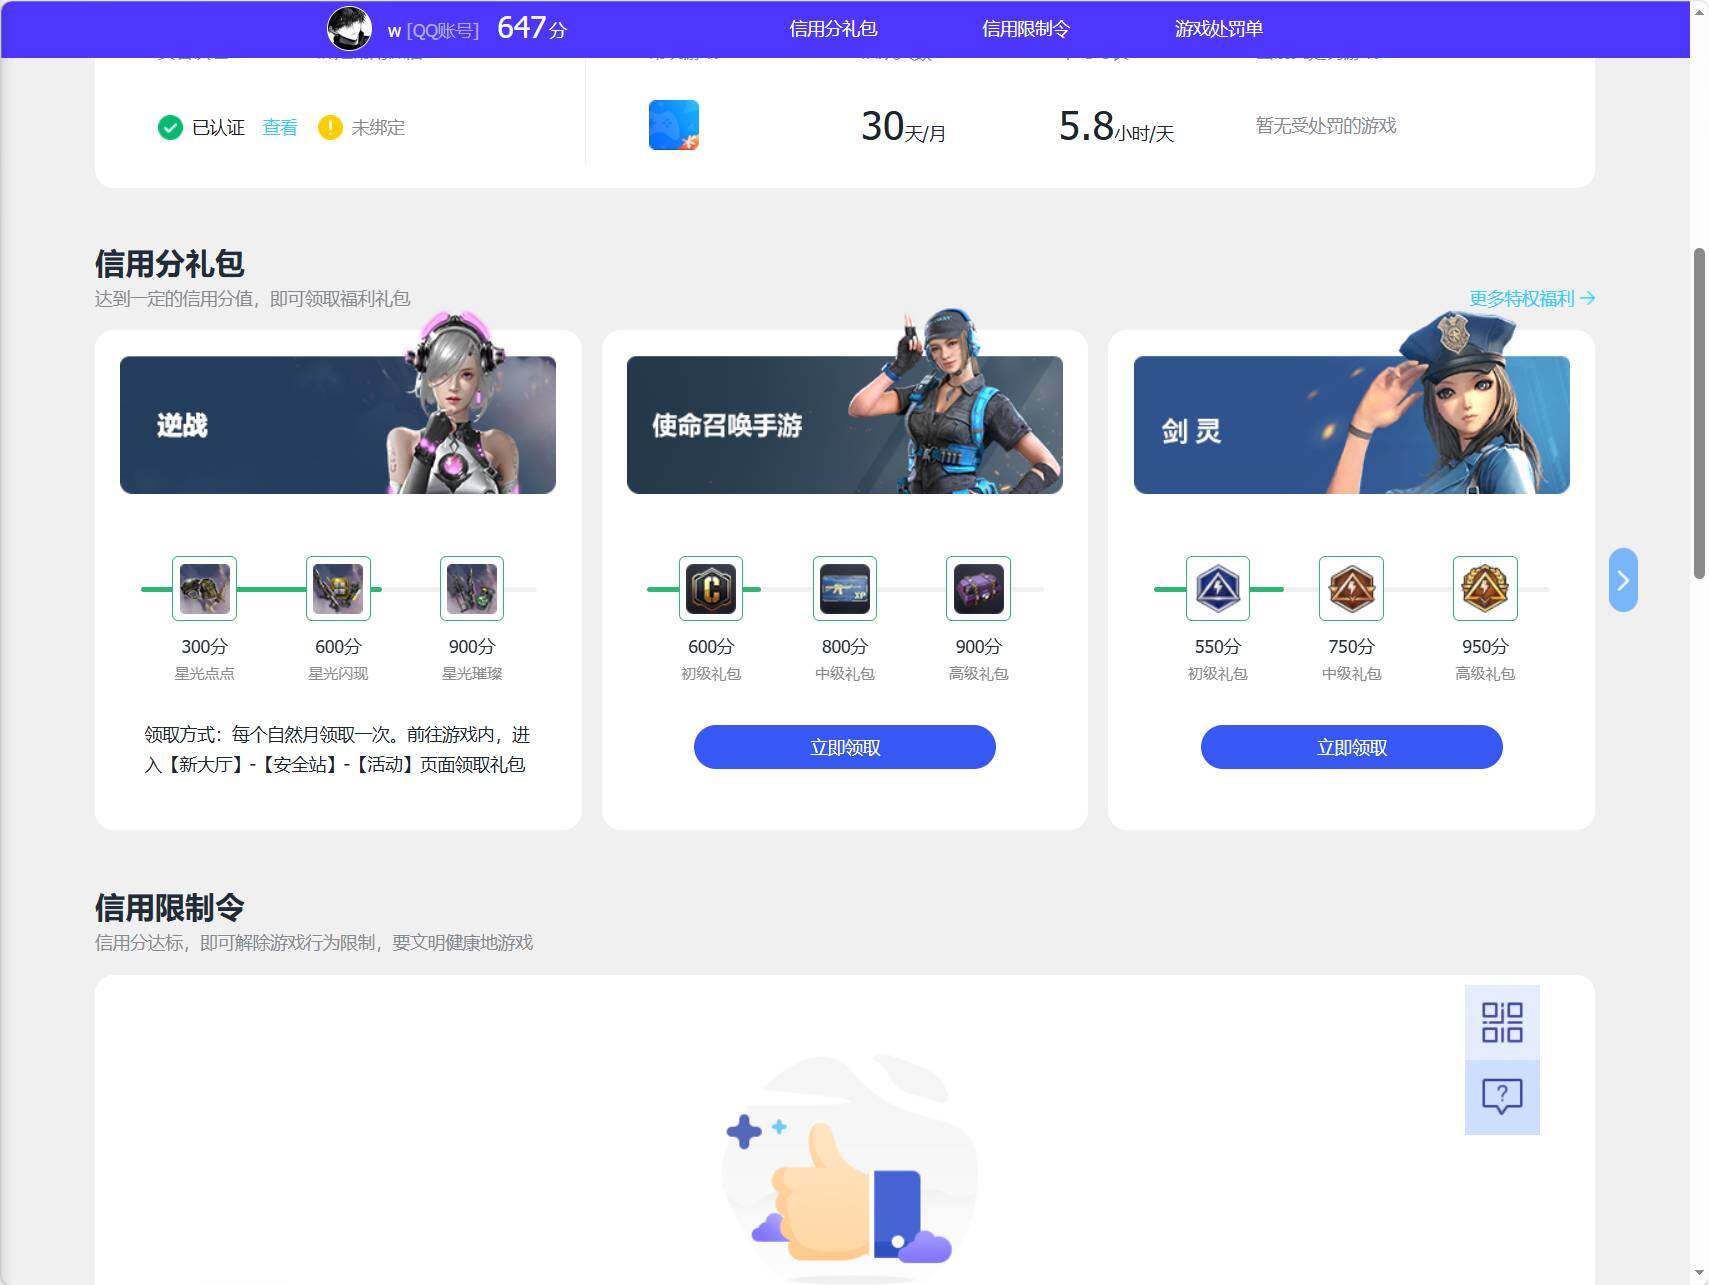This screenshot has width=1709, height=1285.
Task: Show next games with right arrow
Action: (x=1623, y=580)
